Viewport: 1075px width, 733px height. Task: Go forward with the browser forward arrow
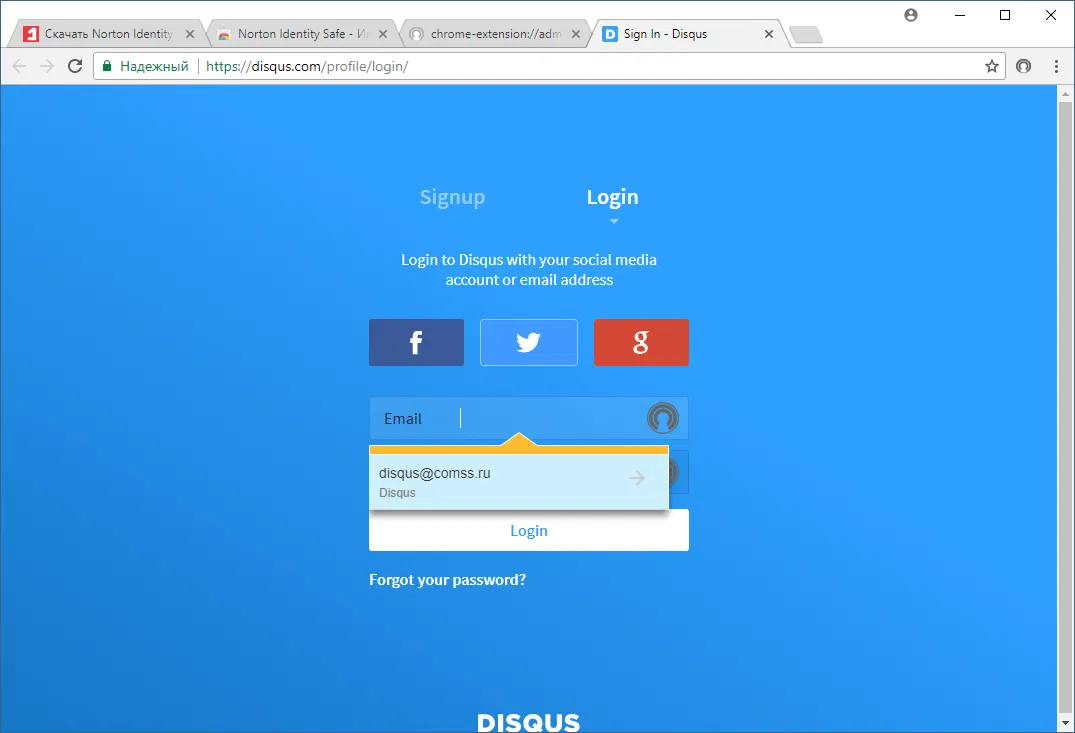47,66
